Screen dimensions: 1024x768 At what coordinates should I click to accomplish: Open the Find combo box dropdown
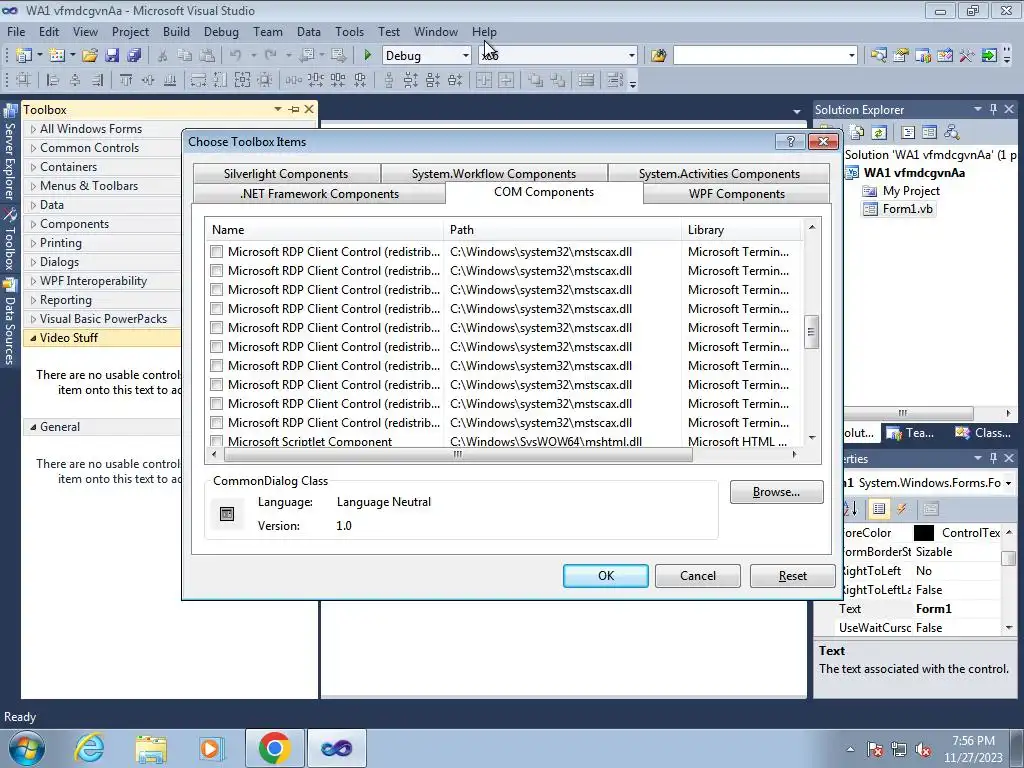[x=852, y=56]
